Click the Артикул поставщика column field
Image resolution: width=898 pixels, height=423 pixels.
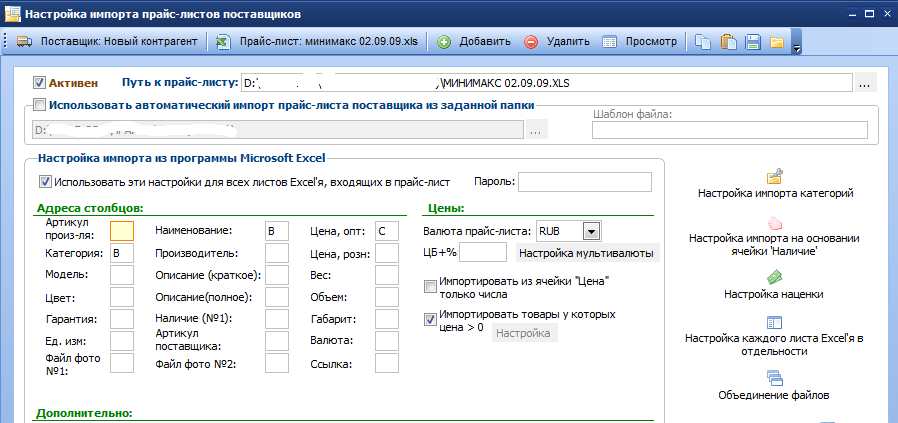pos(277,341)
